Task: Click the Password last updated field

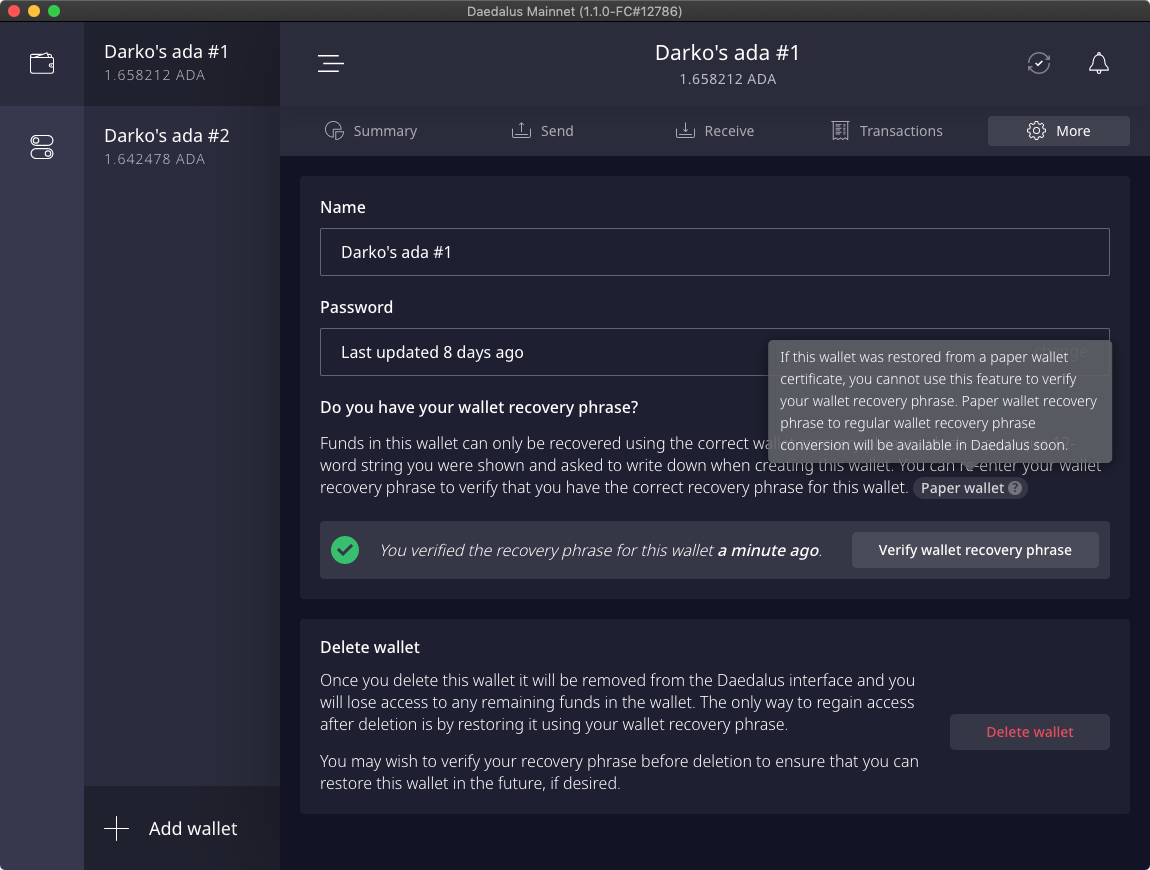Action: coord(540,352)
